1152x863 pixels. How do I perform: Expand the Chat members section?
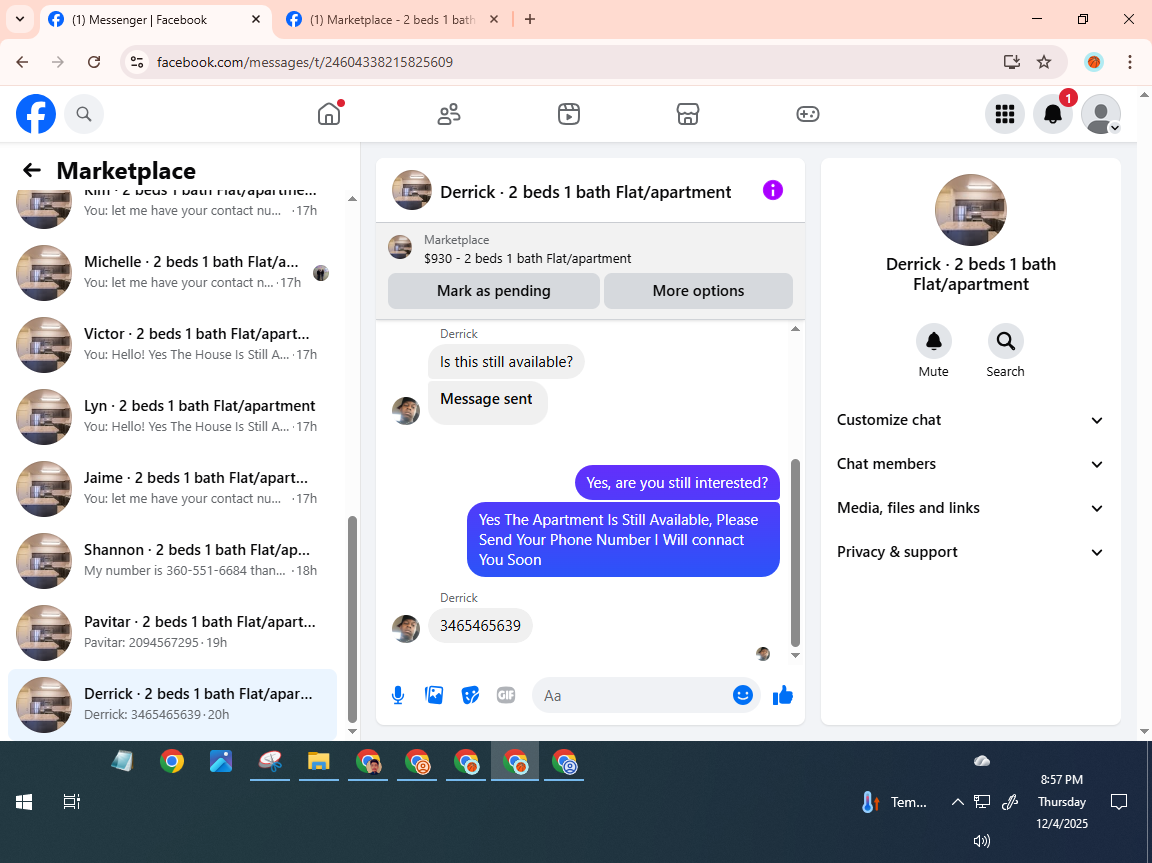pyautogui.click(x=971, y=464)
